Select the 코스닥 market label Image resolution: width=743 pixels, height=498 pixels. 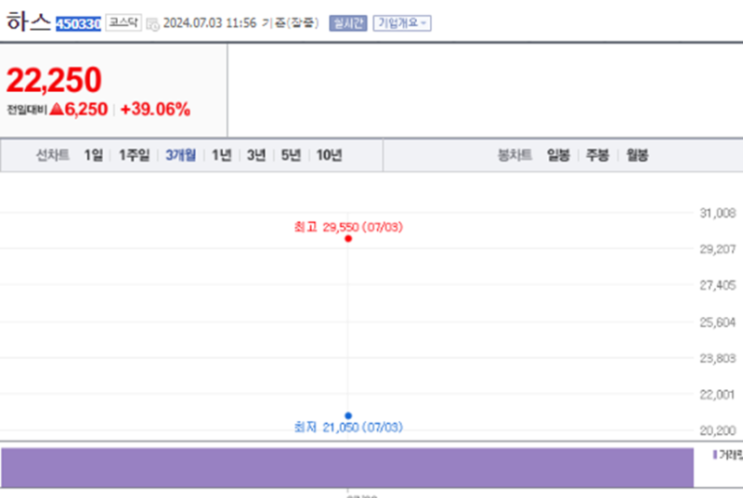point(124,22)
